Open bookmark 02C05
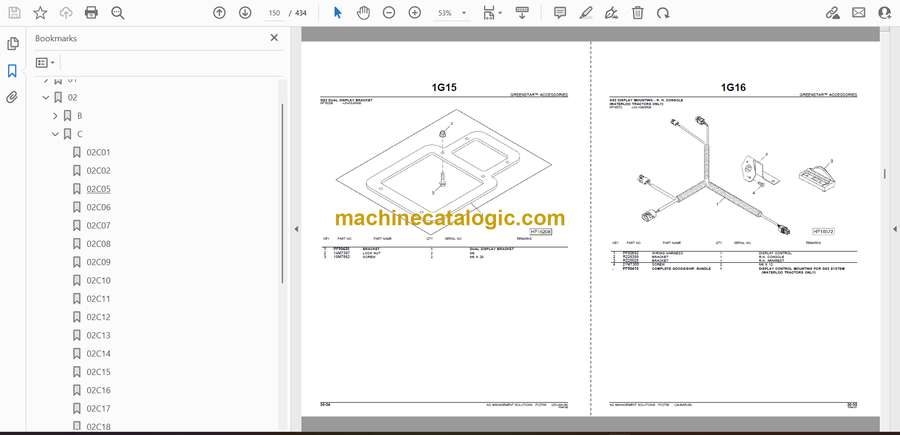This screenshot has height=435, width=900. 99,189
